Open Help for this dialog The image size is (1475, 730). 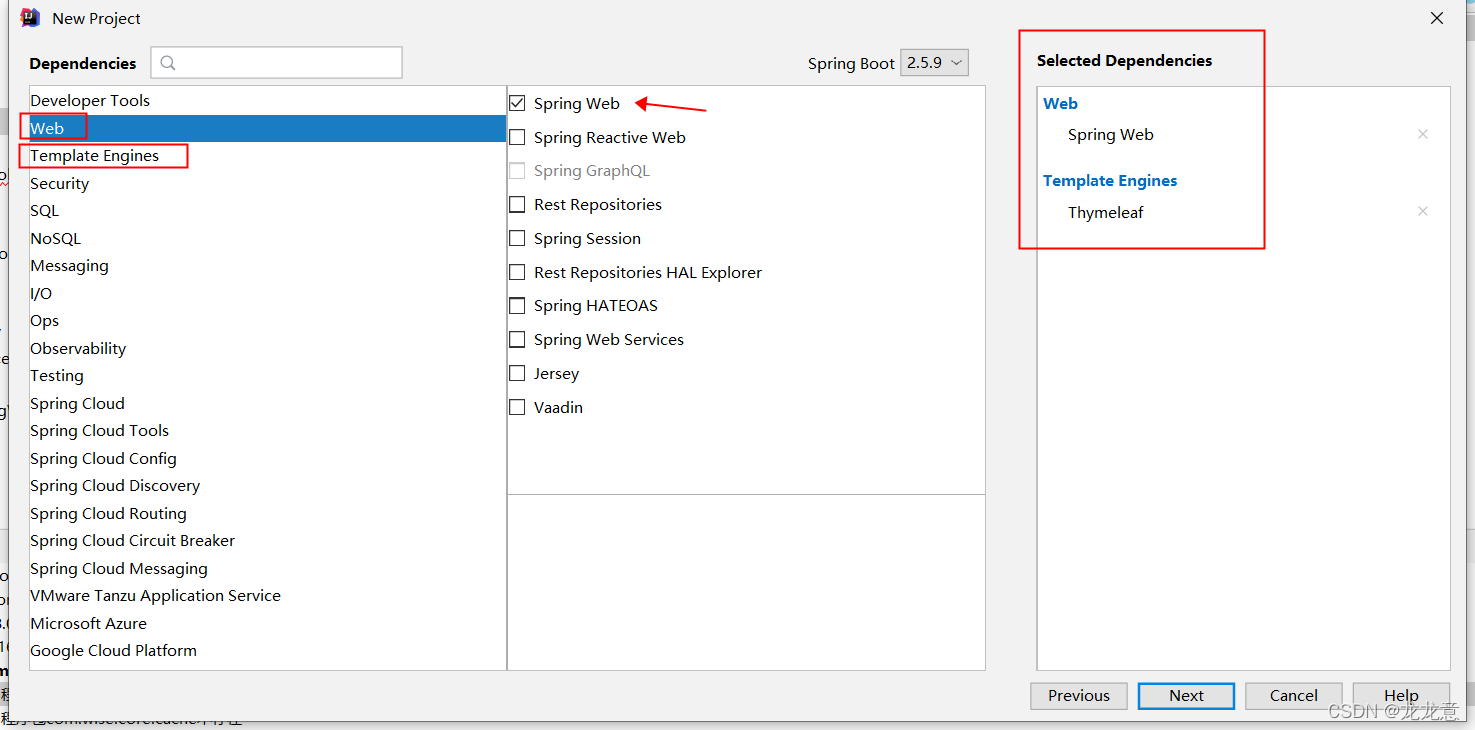(x=1401, y=696)
